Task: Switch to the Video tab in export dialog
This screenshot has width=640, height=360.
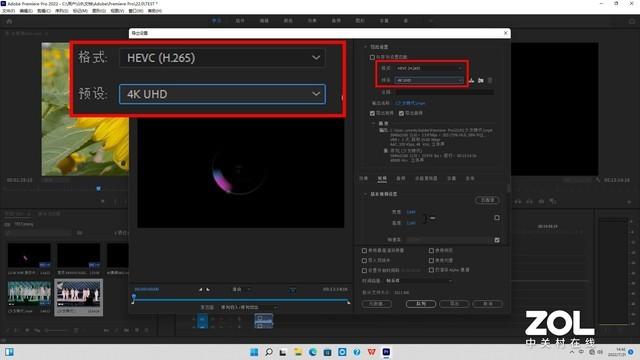Action: click(x=382, y=178)
